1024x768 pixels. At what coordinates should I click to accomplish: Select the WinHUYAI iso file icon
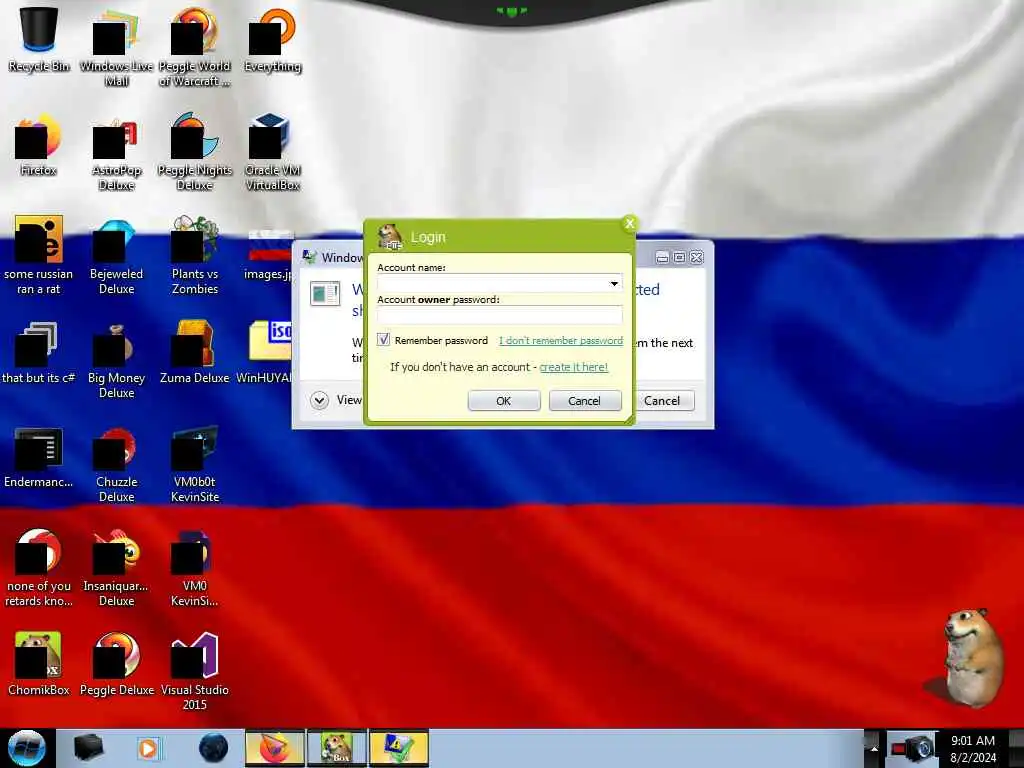tap(264, 353)
